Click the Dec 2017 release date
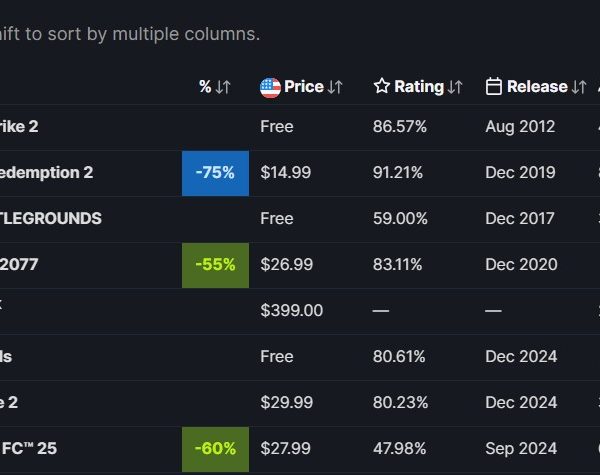Screen dimensions: 600x475 click(x=520, y=219)
